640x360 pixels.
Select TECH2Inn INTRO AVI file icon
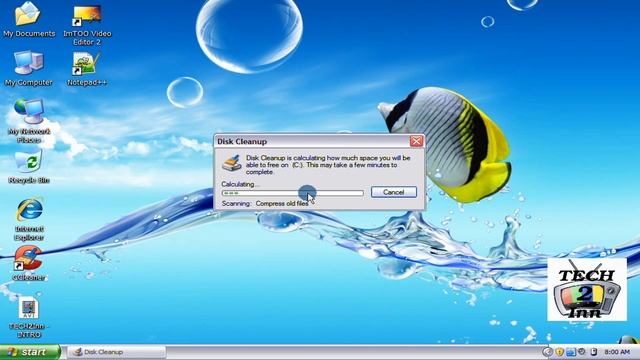(x=28, y=317)
